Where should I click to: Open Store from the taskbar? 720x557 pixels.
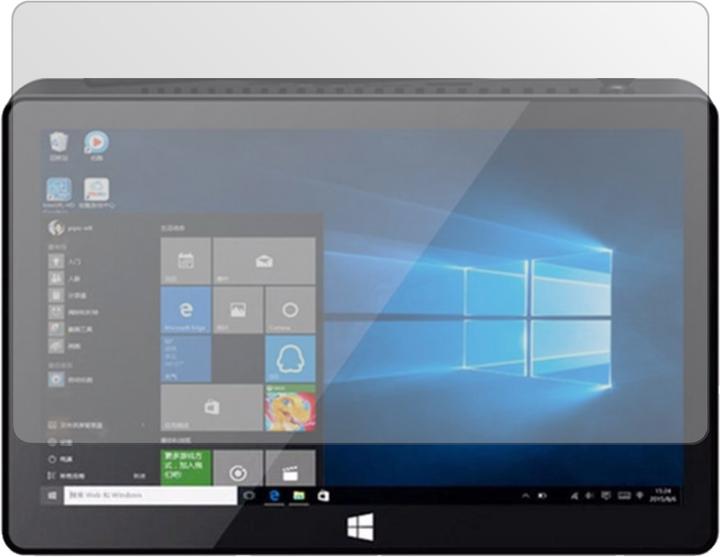pyautogui.click(x=323, y=496)
